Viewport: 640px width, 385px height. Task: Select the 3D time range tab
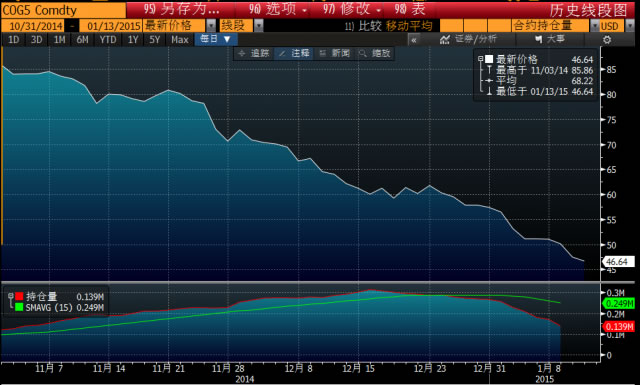click(36, 40)
